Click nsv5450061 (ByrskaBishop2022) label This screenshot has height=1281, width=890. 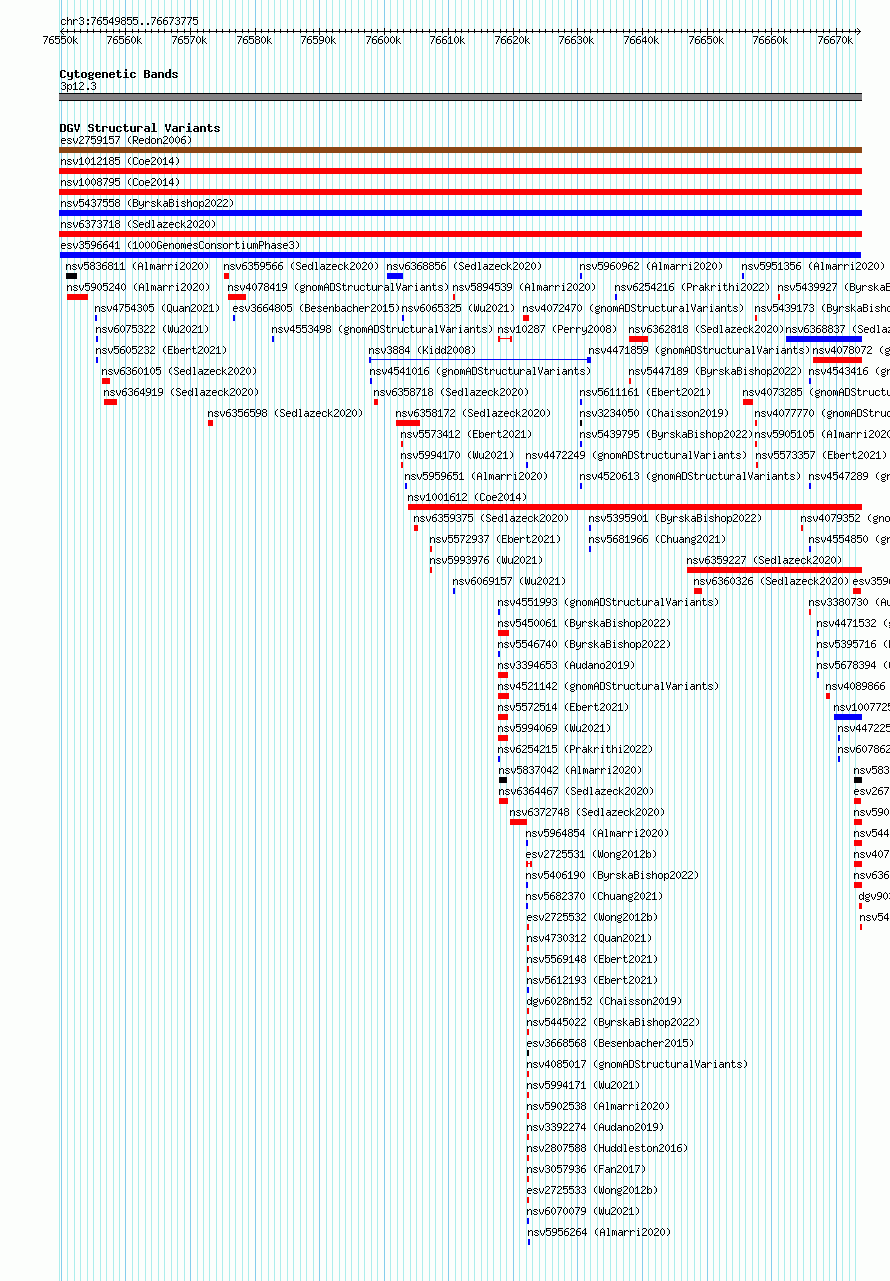tap(584, 623)
